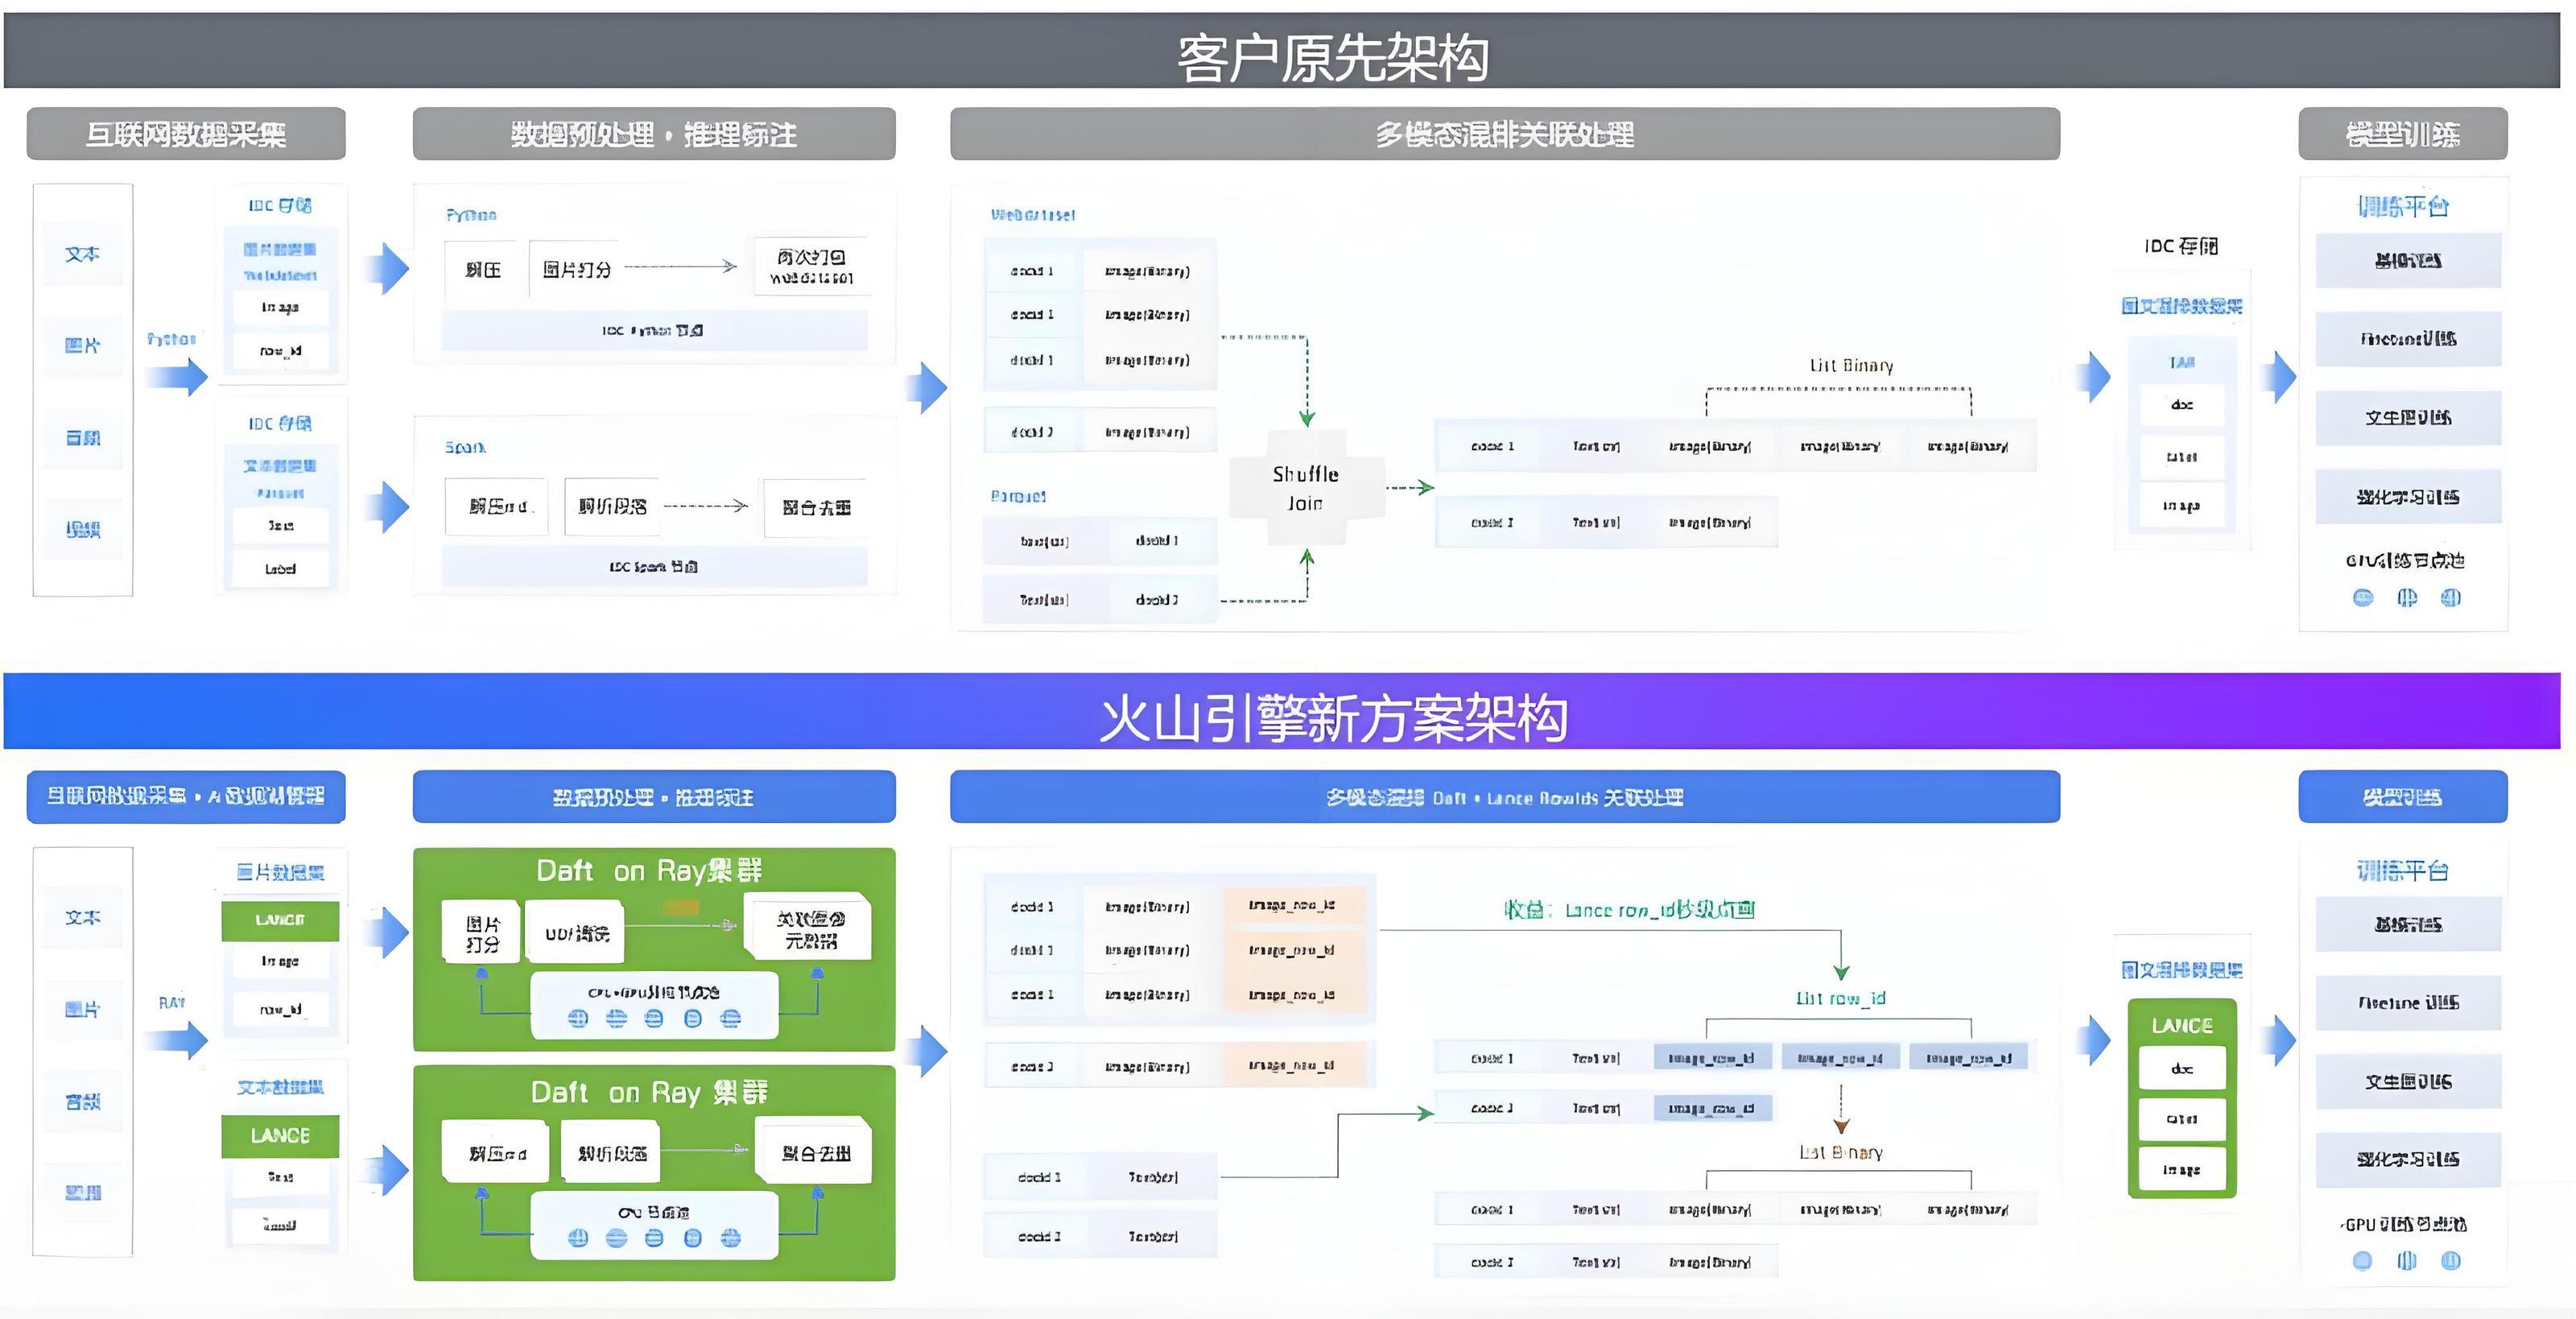This screenshot has width=2576, height=1319.
Task: Click gray 数据预处理 · 推理标注 header
Action: tap(654, 134)
